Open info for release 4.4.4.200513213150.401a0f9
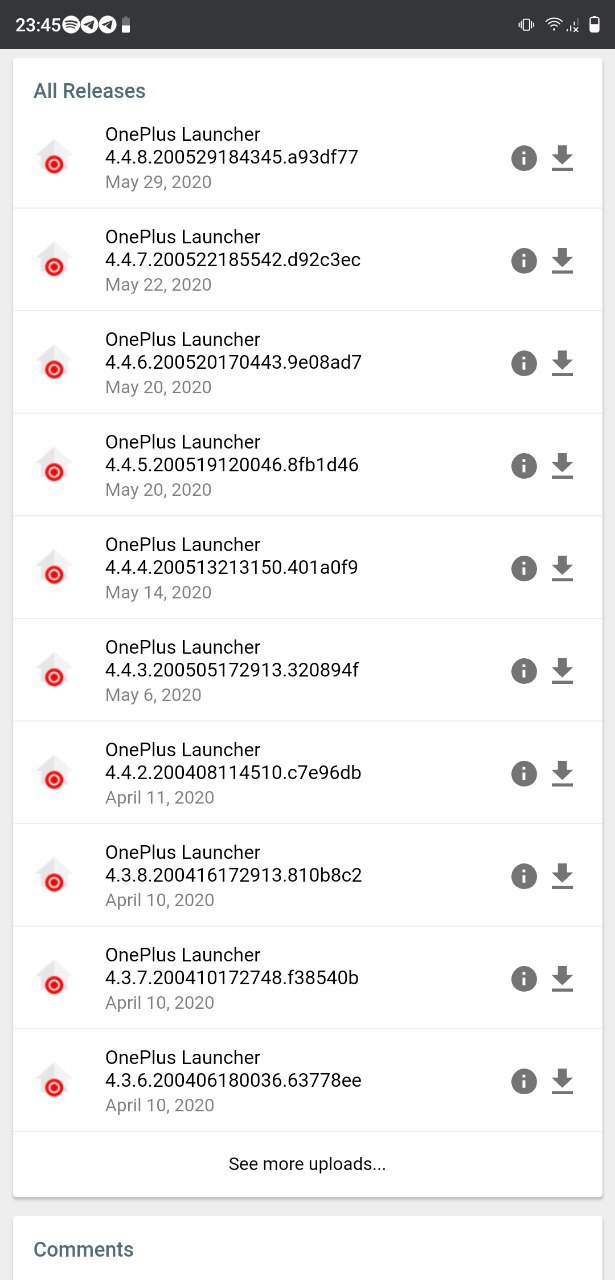The height and width of the screenshot is (1280, 615). pos(524,568)
